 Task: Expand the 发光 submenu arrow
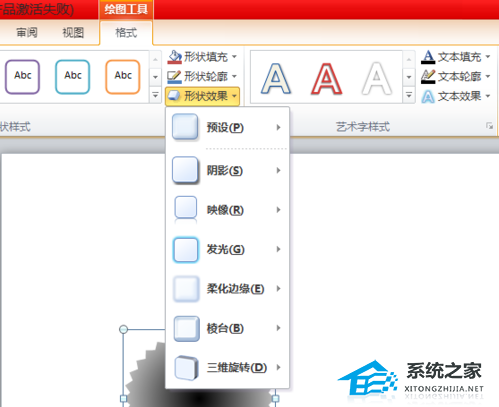point(278,249)
